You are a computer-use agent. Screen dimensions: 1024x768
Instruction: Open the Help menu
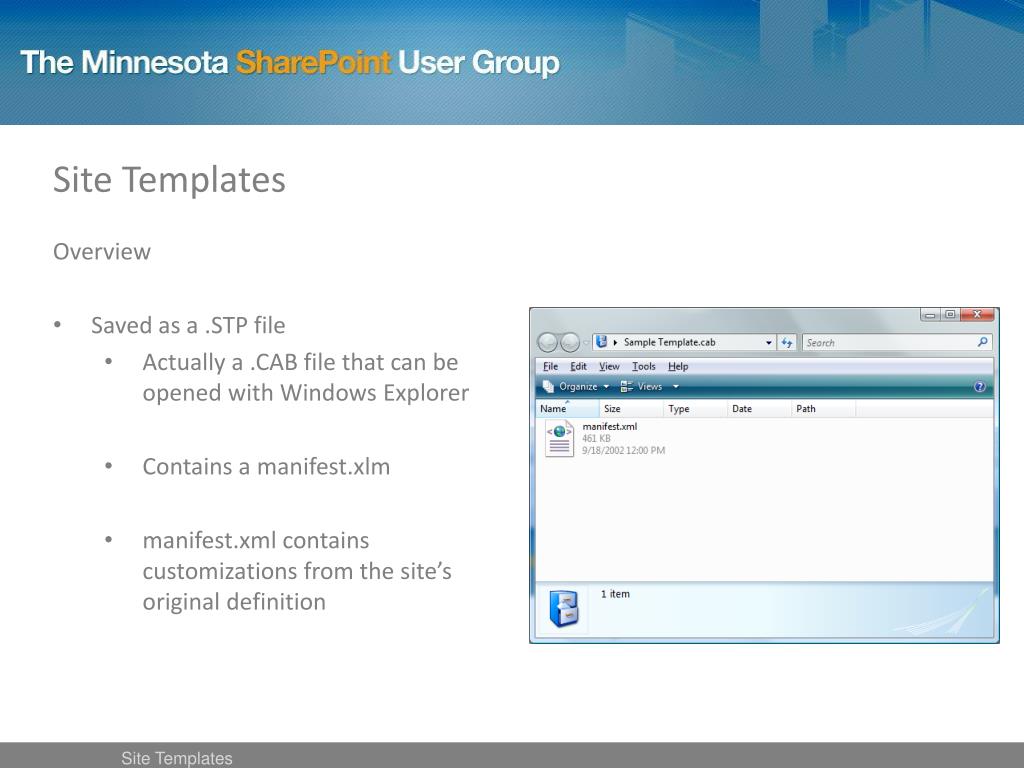(678, 366)
